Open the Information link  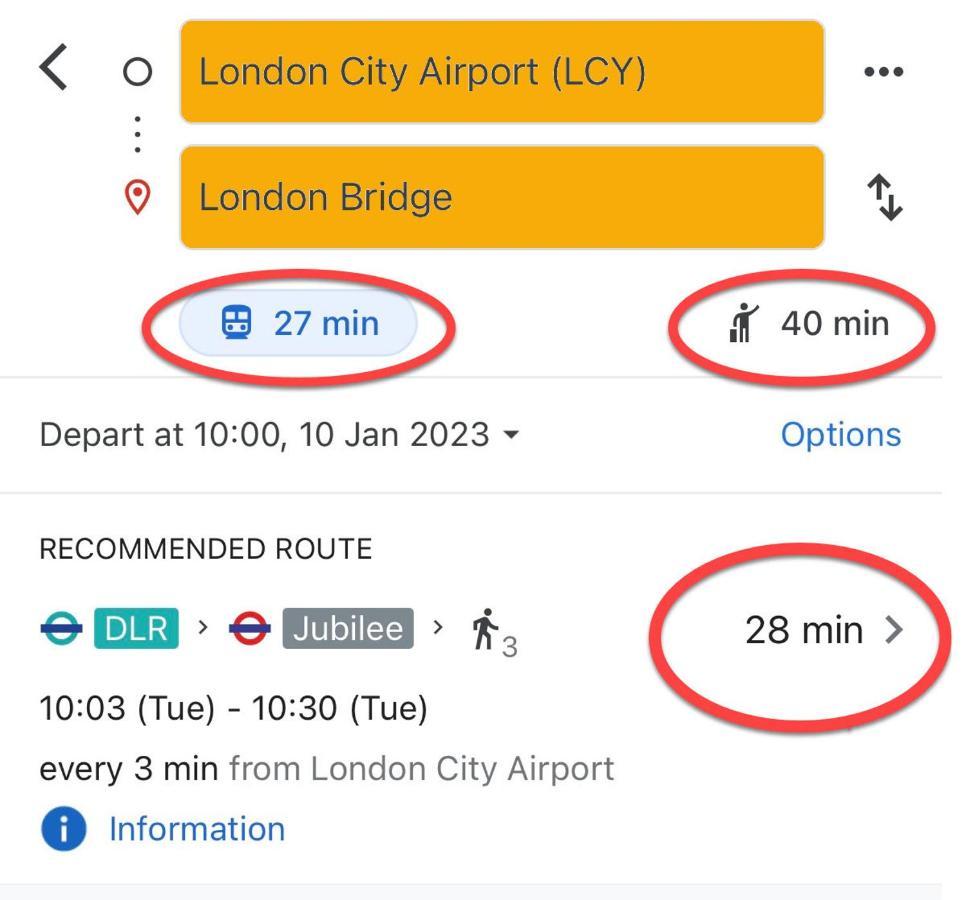click(197, 829)
